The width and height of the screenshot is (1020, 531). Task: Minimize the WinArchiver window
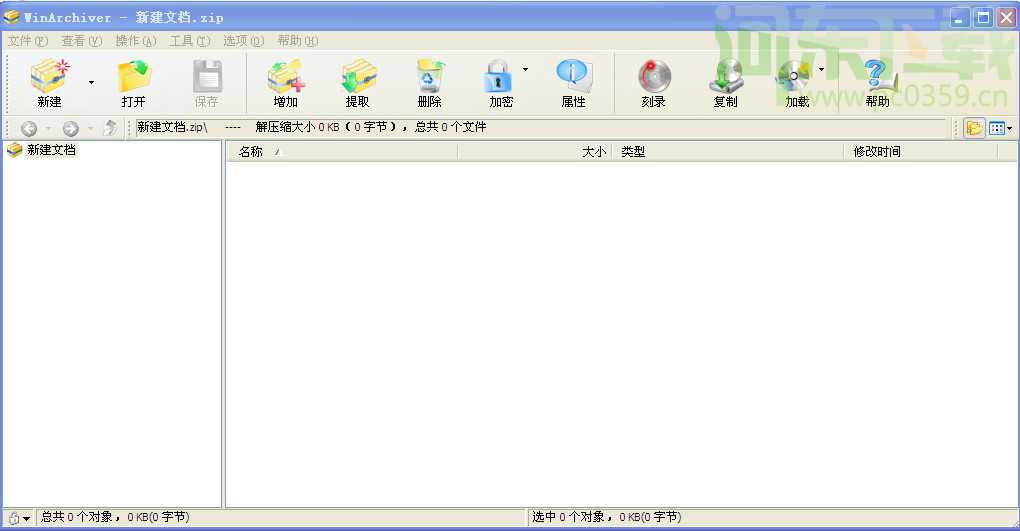click(x=960, y=18)
